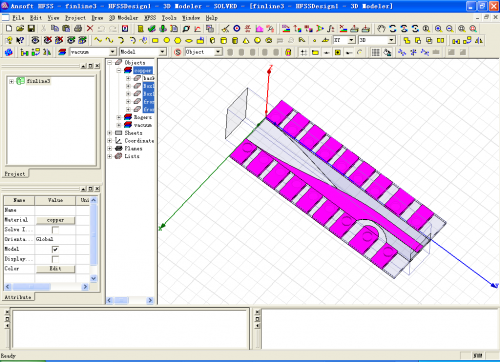Select the Draw rectangle tool
Viewport: 500px width, 362px height.
point(155,41)
